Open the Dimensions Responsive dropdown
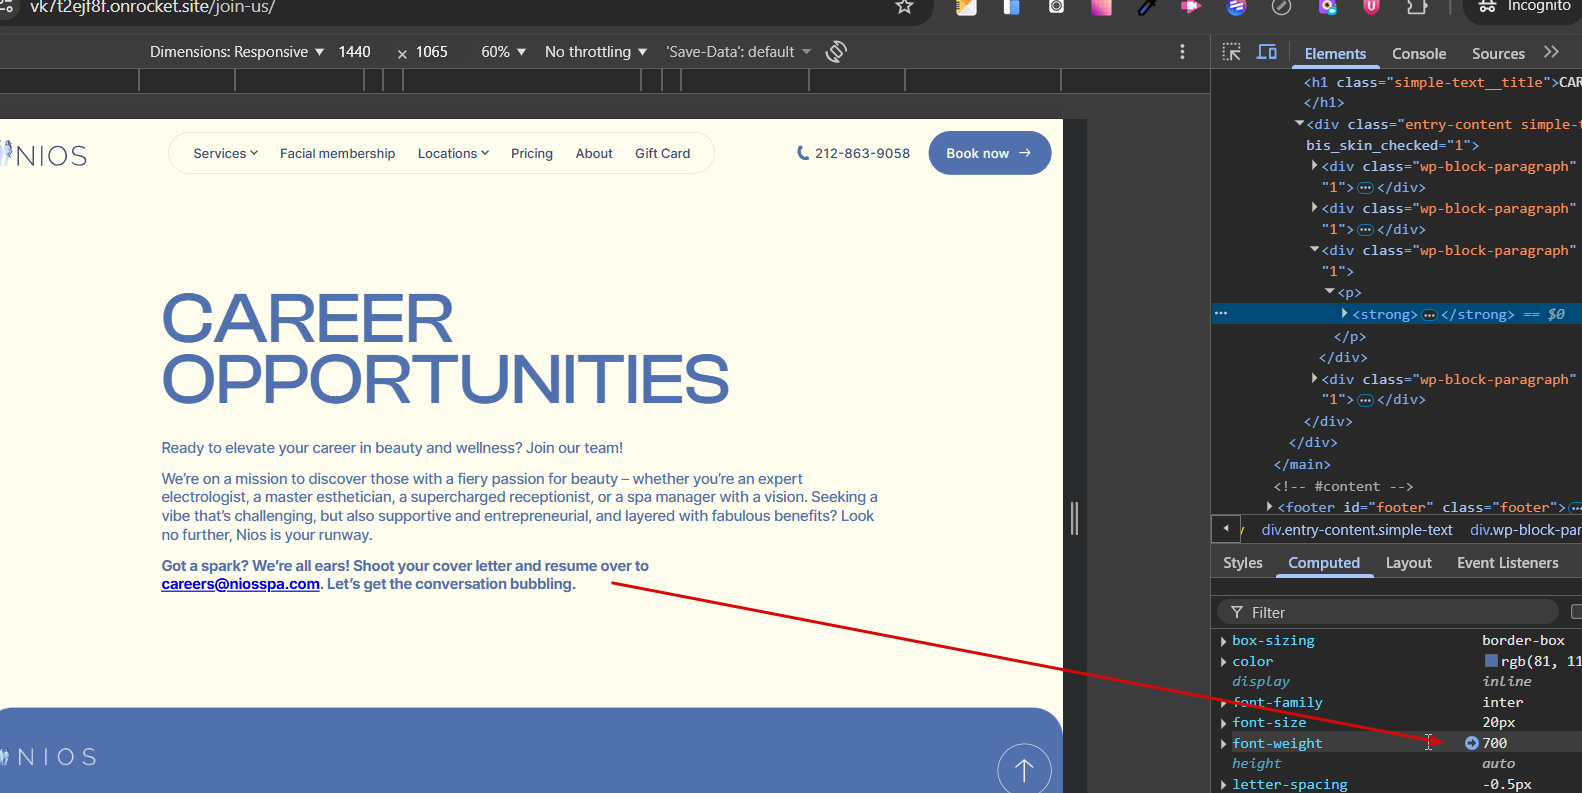This screenshot has height=793, width=1582. coord(237,52)
